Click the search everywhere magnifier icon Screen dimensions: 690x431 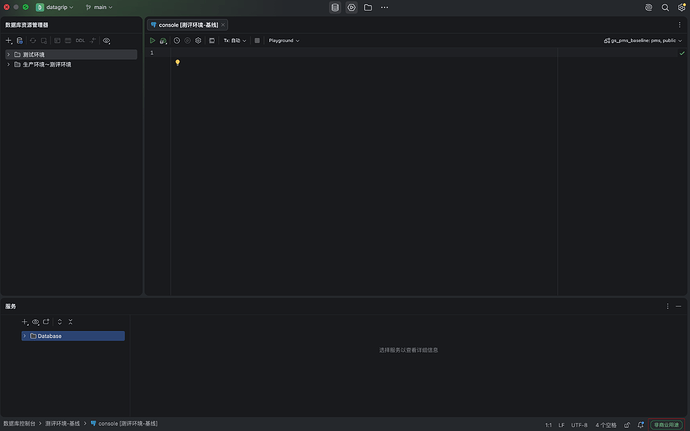tap(665, 7)
